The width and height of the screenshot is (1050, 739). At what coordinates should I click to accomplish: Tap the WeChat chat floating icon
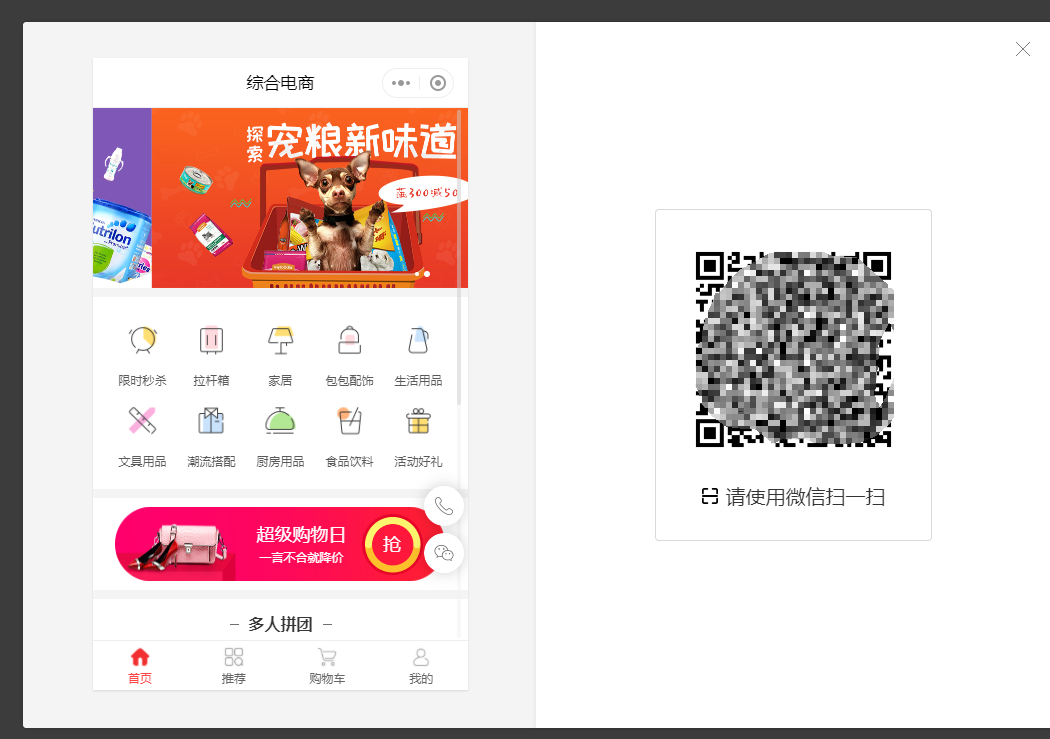pyautogui.click(x=444, y=553)
